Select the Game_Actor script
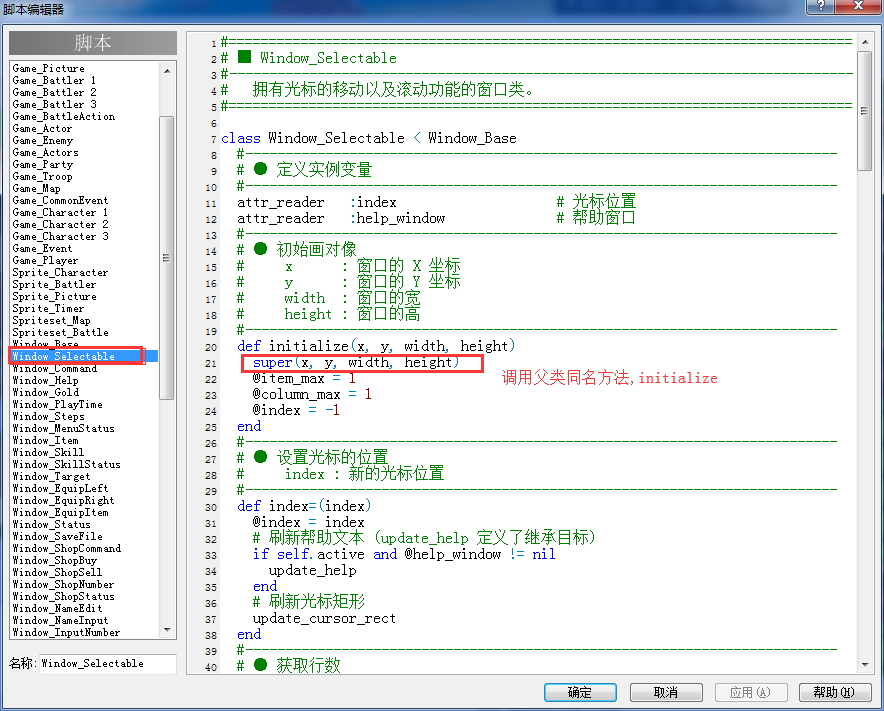The image size is (884, 711). pos(42,129)
